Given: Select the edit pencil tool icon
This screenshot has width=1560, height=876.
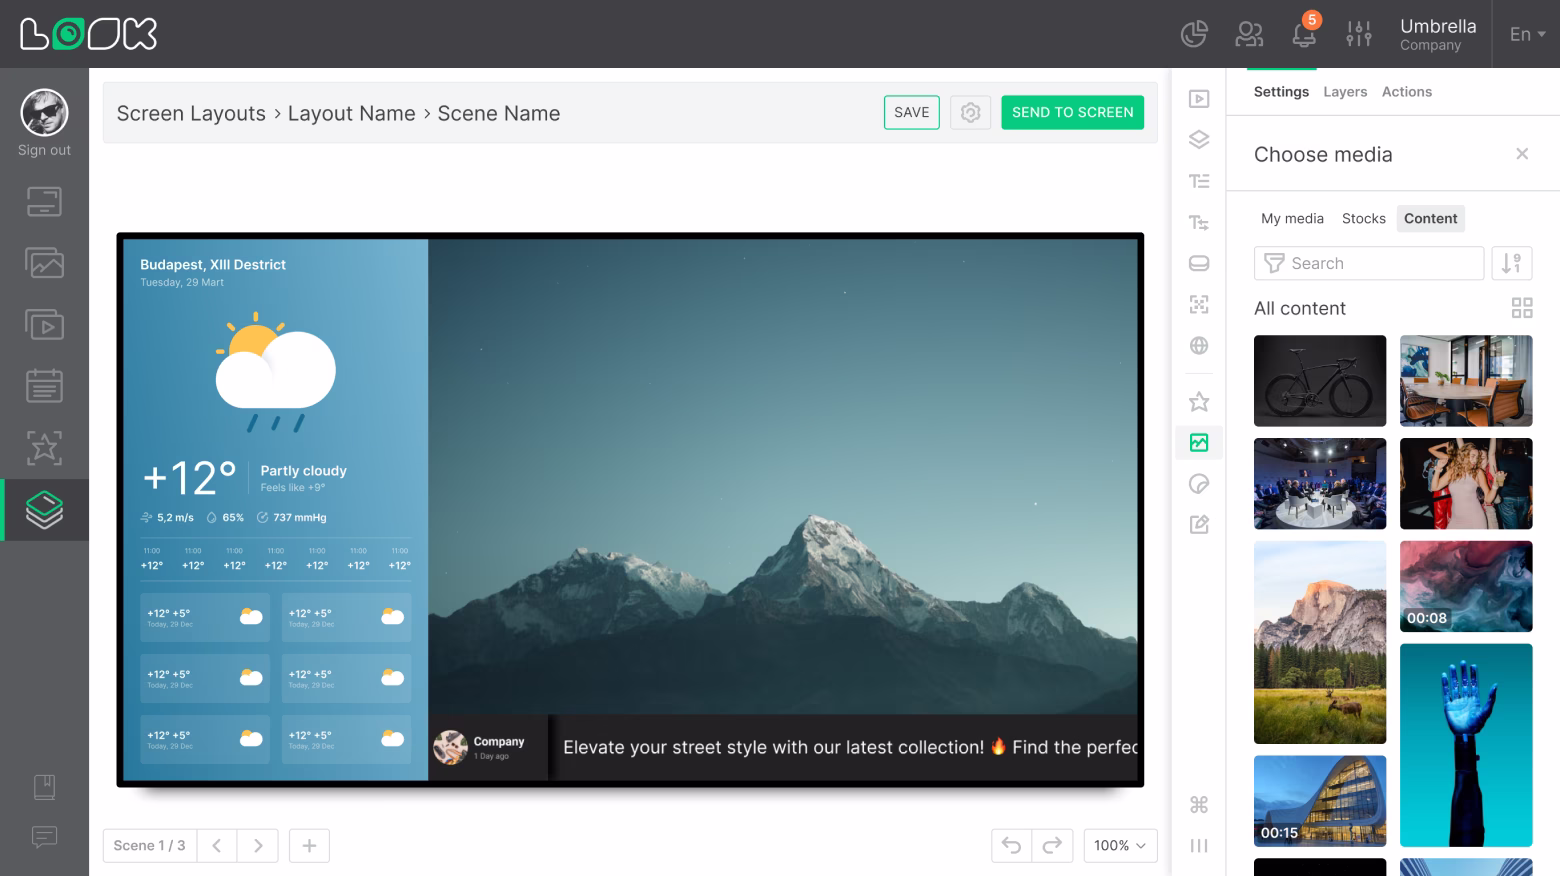Looking at the screenshot, I should click(x=1199, y=525).
